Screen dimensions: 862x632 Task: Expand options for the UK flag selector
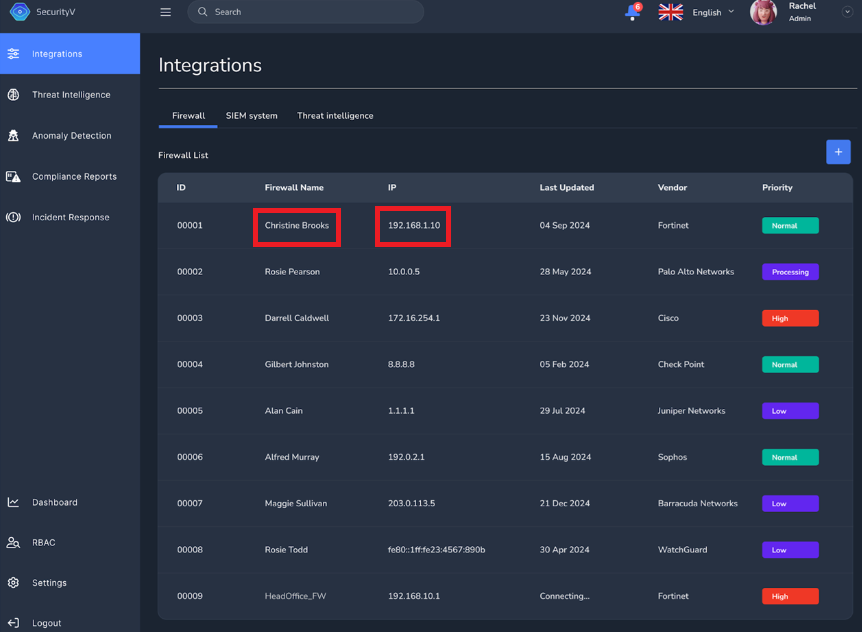click(x=670, y=13)
